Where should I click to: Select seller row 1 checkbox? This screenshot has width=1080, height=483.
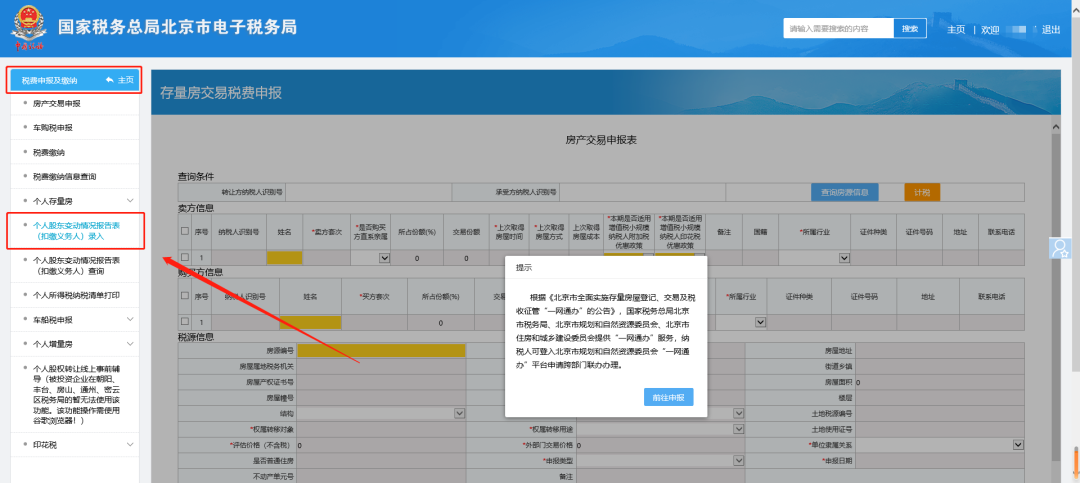[x=184, y=258]
